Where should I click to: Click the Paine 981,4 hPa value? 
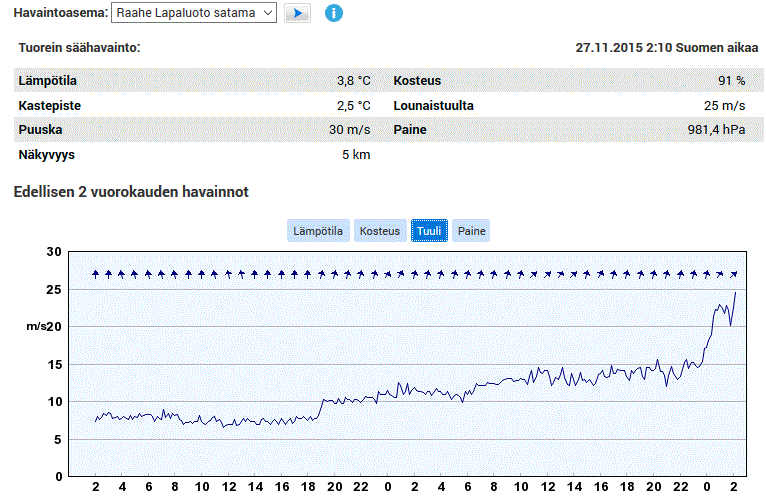click(x=715, y=130)
